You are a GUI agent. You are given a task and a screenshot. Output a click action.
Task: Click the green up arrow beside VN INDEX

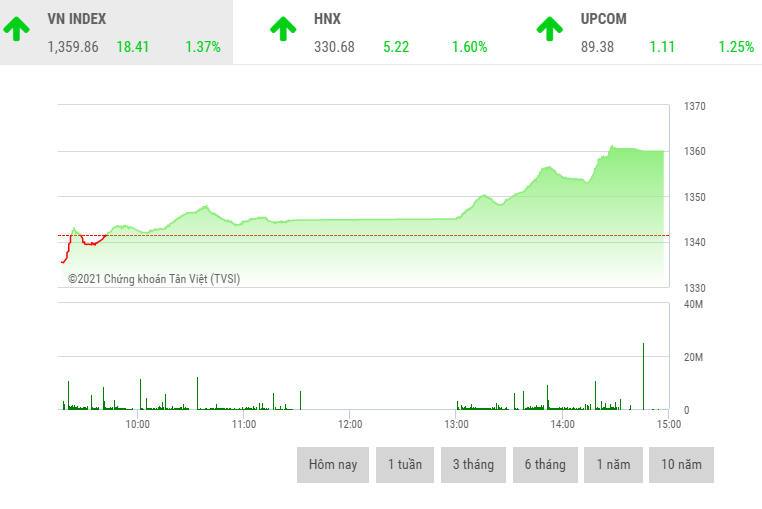(x=15, y=30)
